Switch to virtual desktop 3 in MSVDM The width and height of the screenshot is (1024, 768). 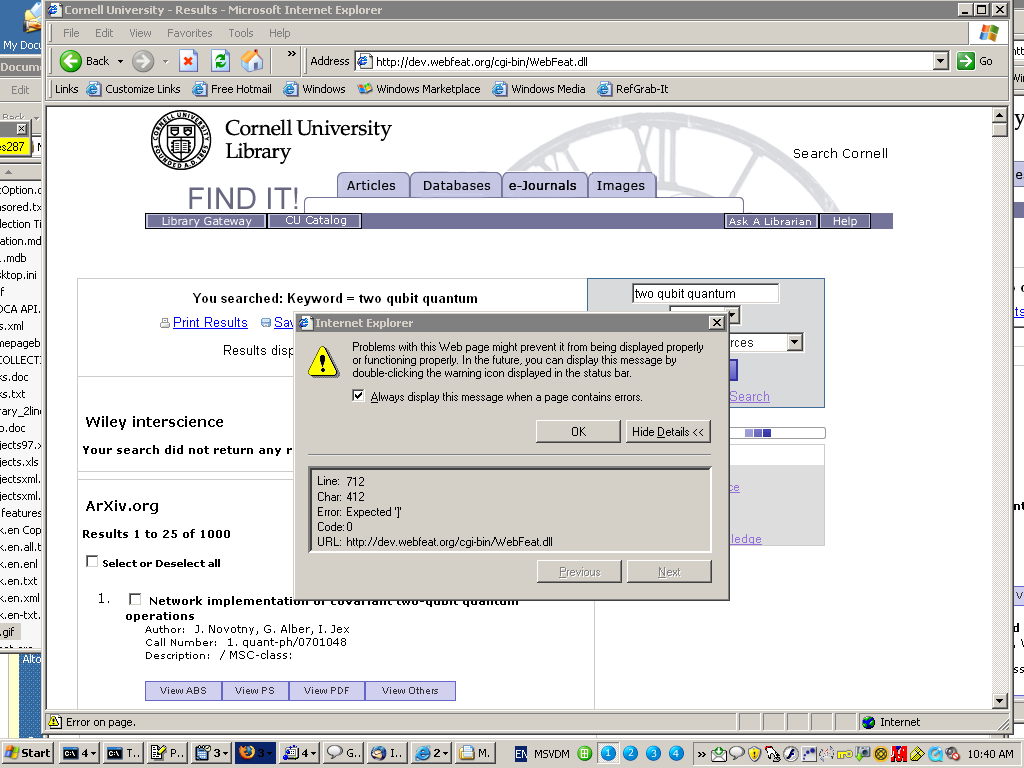653,753
